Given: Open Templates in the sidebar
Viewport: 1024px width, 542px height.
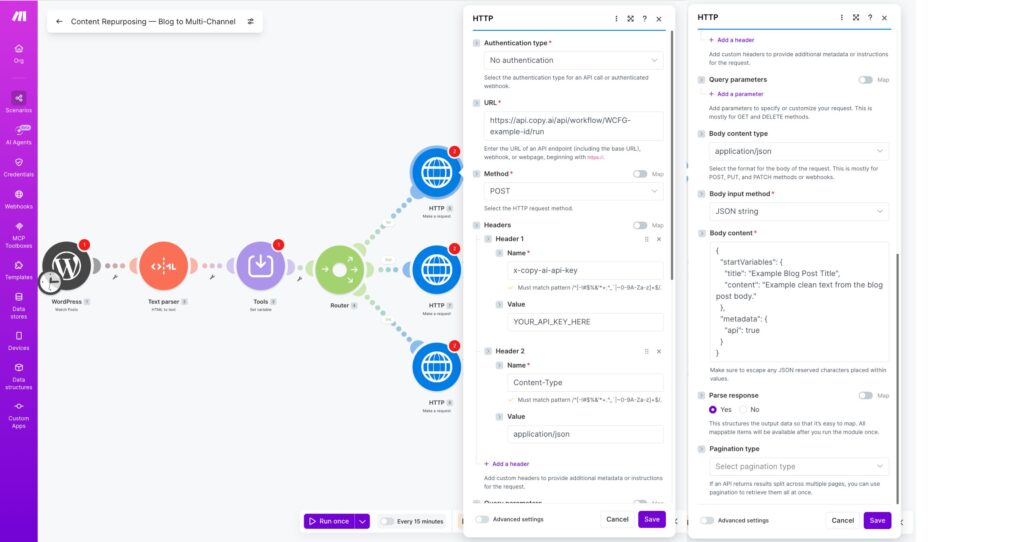Looking at the screenshot, I should coord(19,270).
